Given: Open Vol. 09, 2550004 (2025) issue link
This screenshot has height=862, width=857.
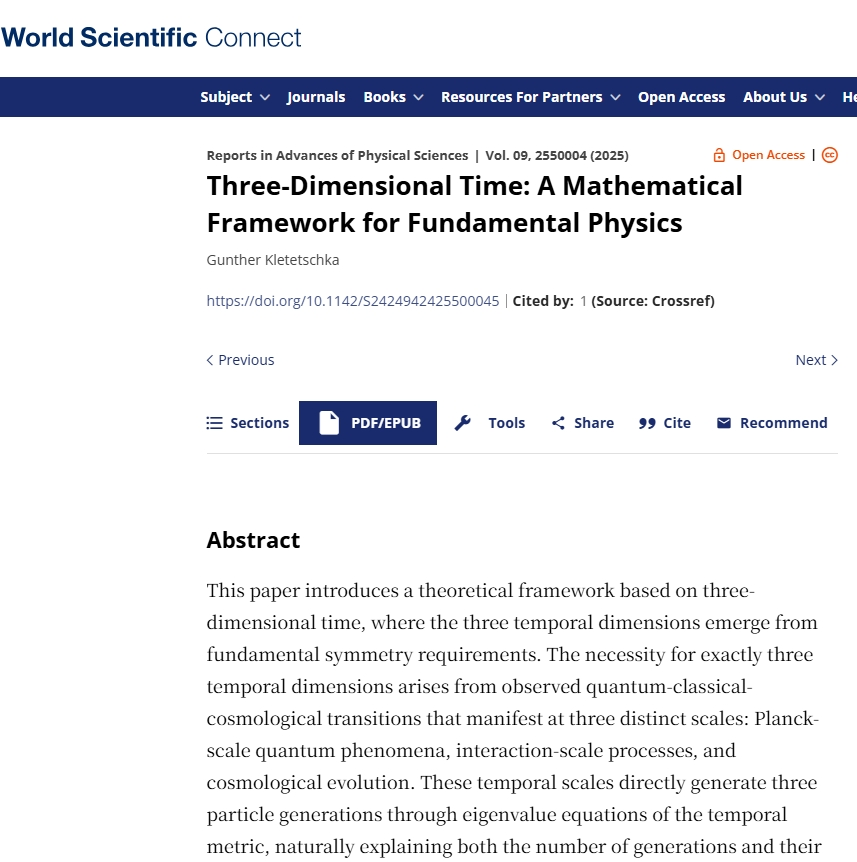Looking at the screenshot, I should click(557, 156).
